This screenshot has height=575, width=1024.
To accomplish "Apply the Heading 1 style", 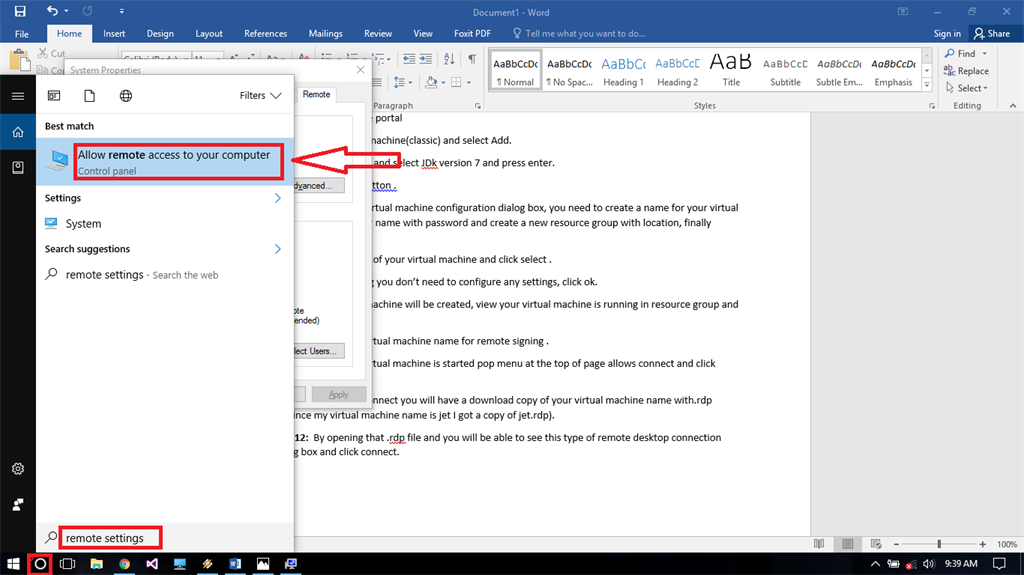I will point(623,70).
